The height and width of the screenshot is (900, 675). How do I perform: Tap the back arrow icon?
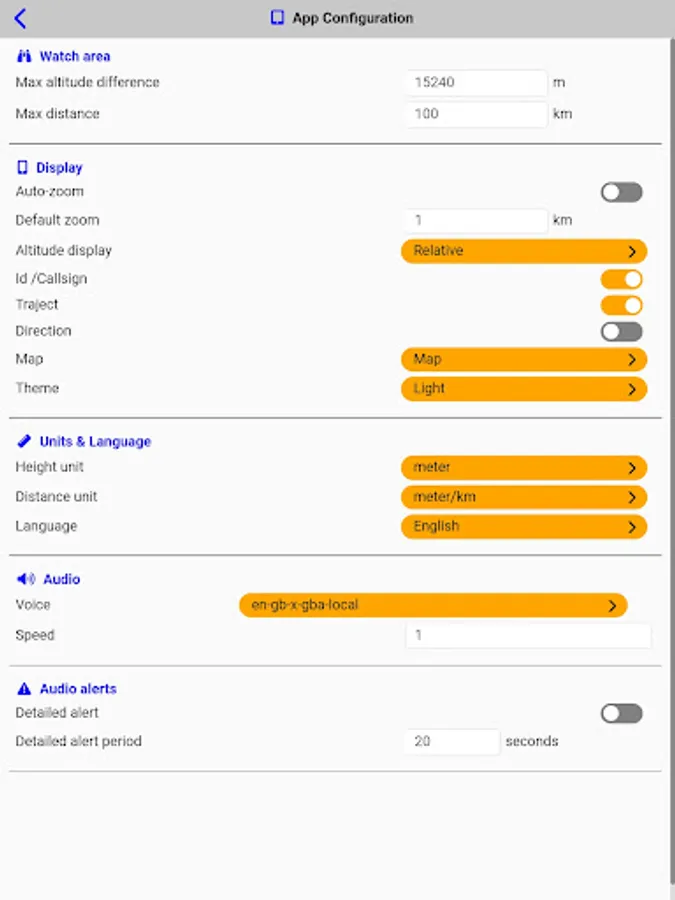[x=21, y=18]
